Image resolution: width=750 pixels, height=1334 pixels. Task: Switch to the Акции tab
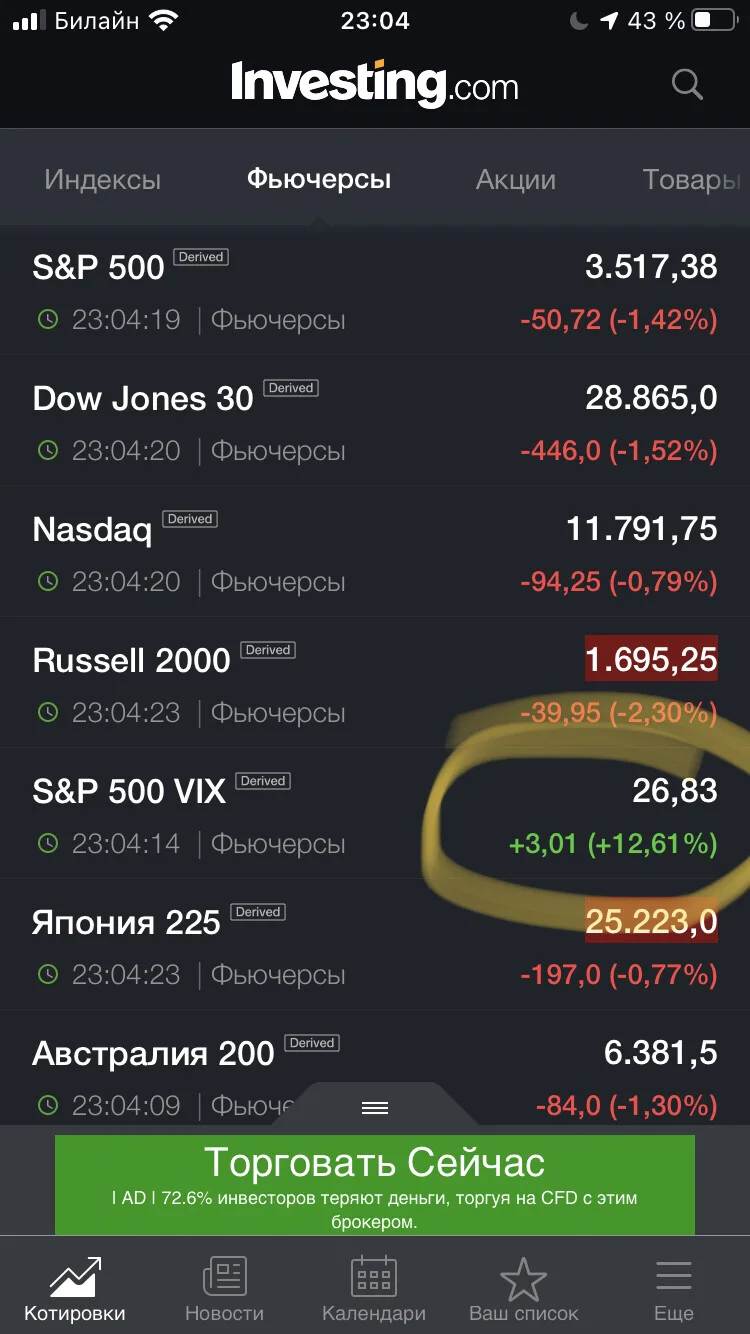click(x=516, y=180)
